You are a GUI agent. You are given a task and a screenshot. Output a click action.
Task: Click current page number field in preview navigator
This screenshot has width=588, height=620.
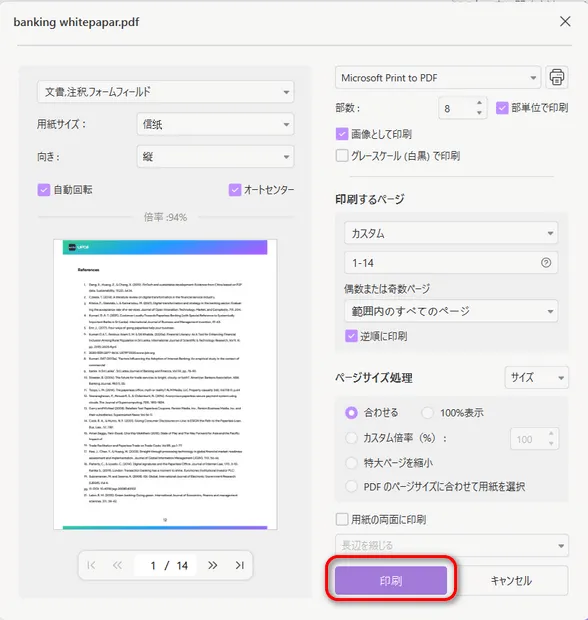(152, 565)
